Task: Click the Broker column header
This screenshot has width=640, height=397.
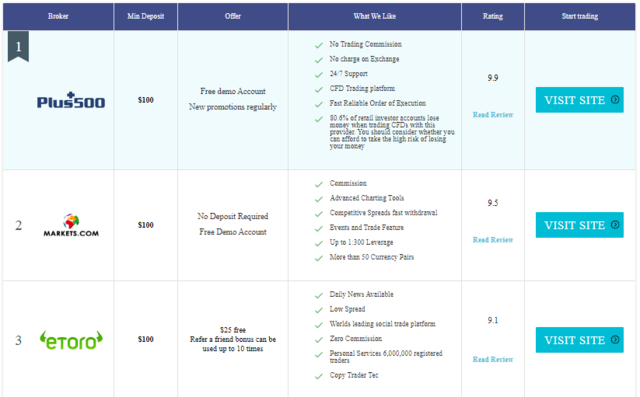Action: (x=58, y=16)
